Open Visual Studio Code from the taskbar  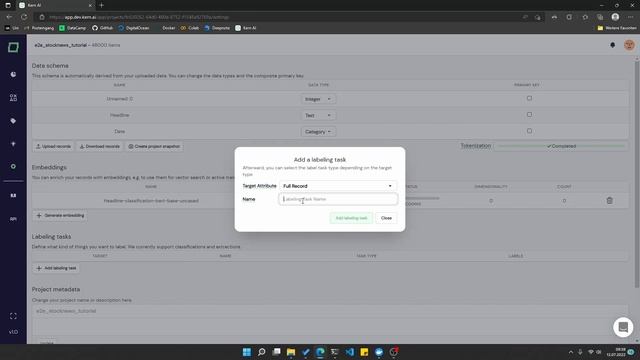pos(349,352)
